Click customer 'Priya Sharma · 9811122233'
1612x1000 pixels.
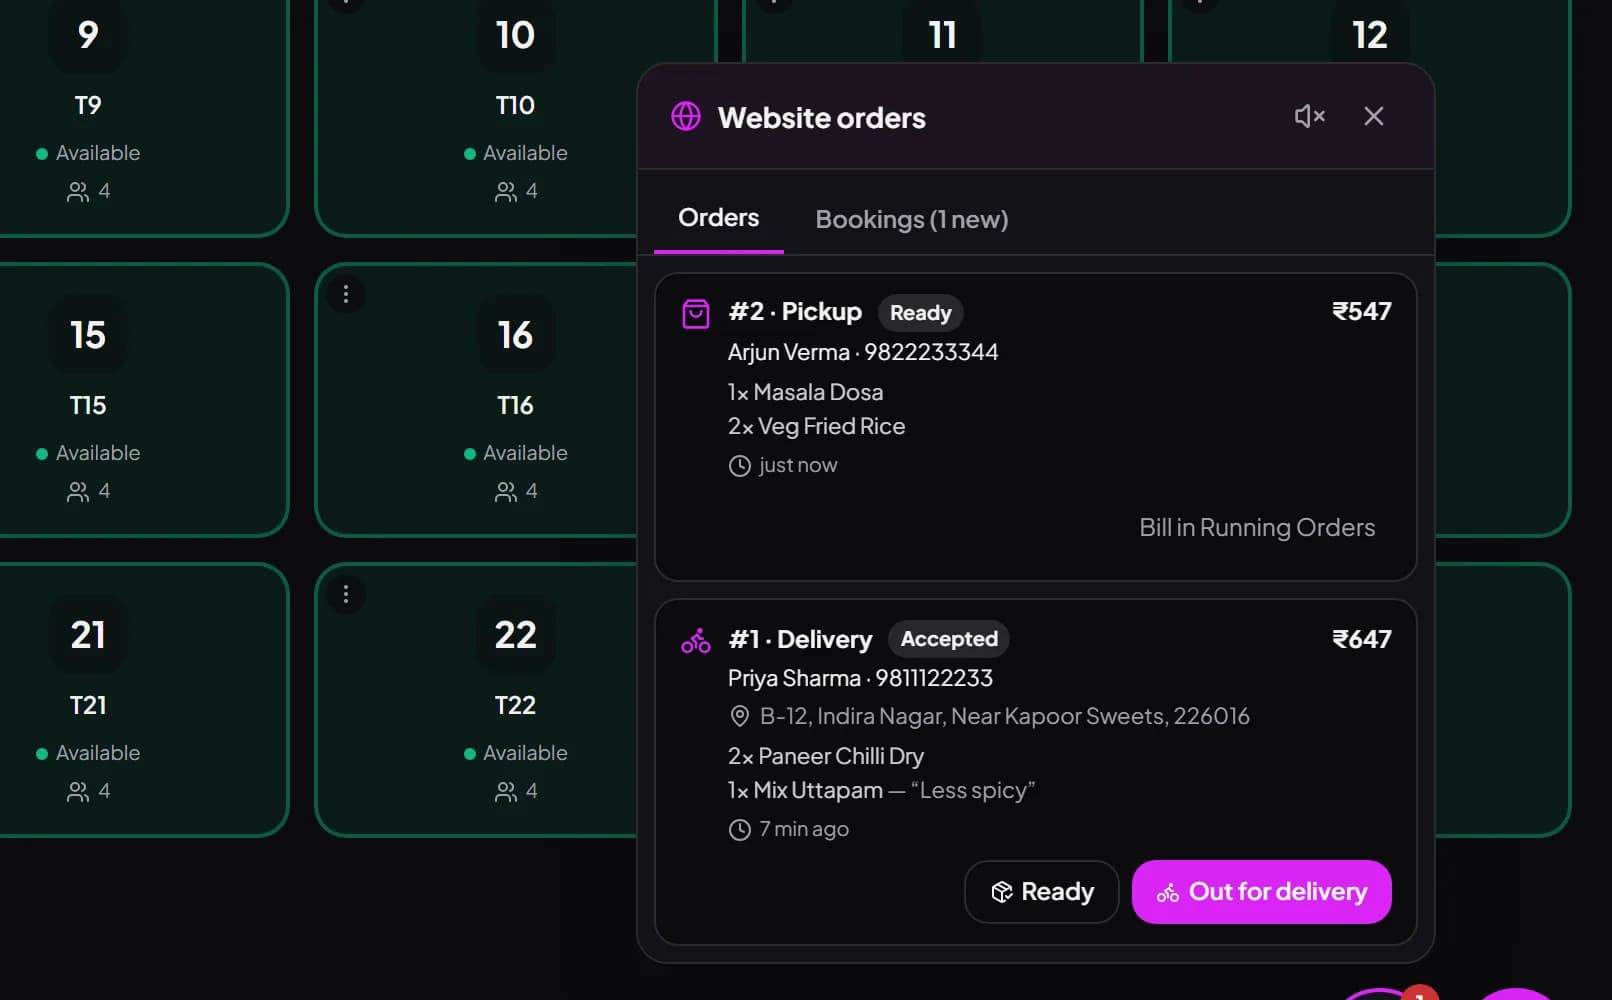860,678
